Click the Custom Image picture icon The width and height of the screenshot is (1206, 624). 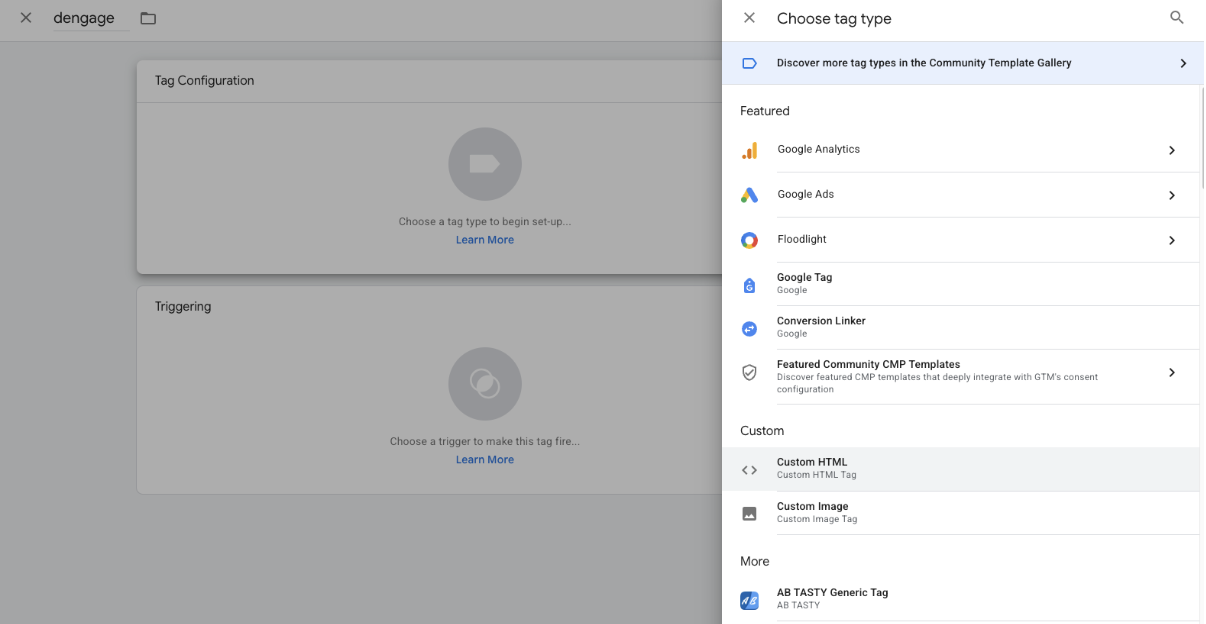pos(749,513)
